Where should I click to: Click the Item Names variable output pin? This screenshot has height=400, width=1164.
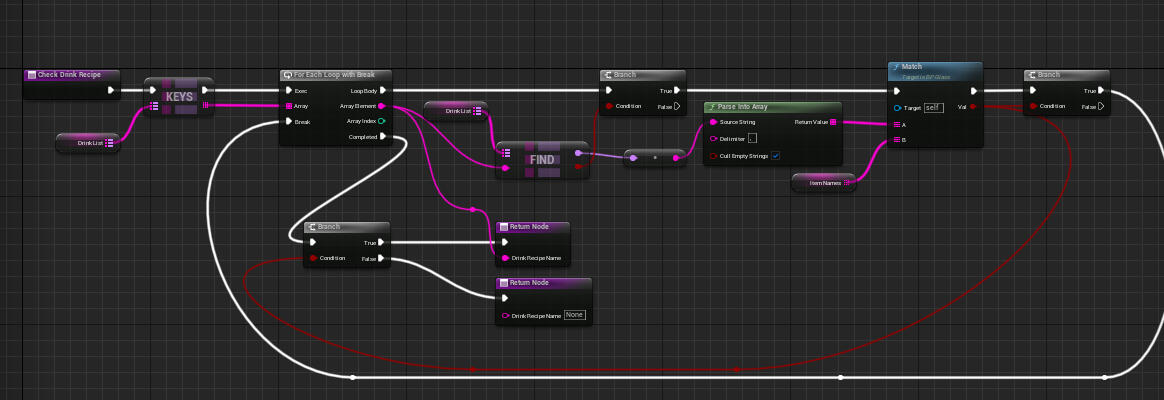[x=847, y=182]
